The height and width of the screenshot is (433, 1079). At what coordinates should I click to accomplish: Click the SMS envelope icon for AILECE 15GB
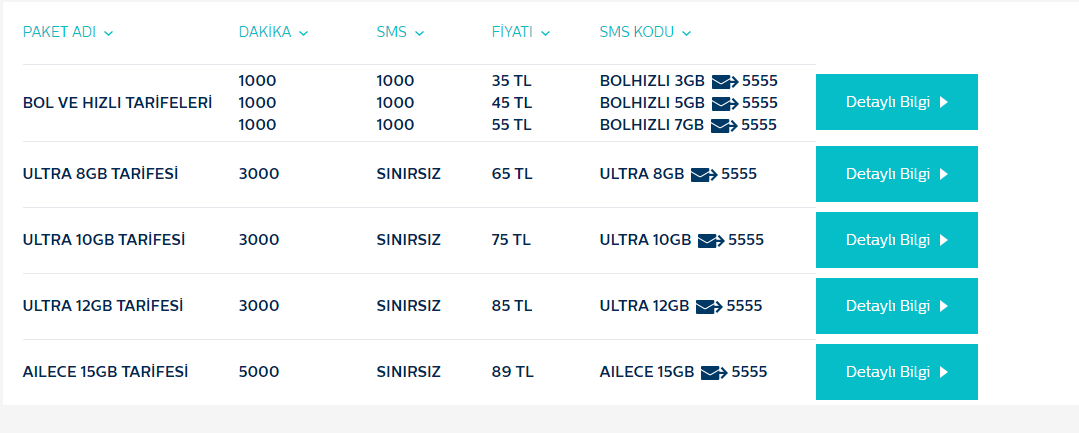714,373
